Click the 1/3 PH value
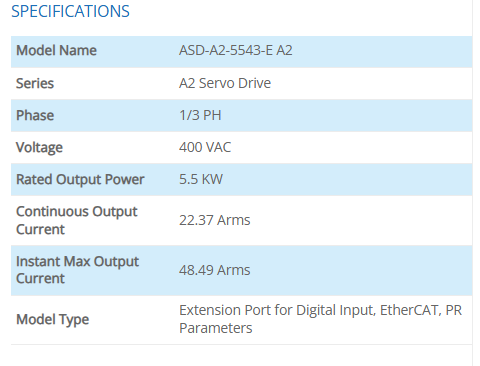This screenshot has width=480, height=366. tap(200, 115)
